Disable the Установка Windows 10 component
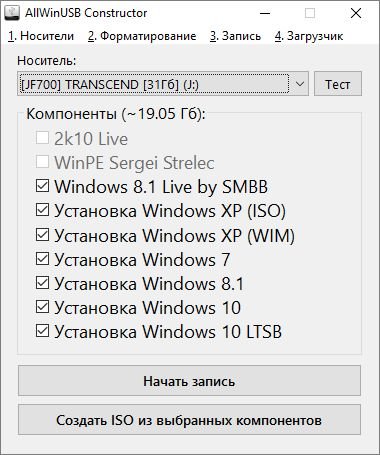The height and width of the screenshot is (455, 380). coord(42,307)
